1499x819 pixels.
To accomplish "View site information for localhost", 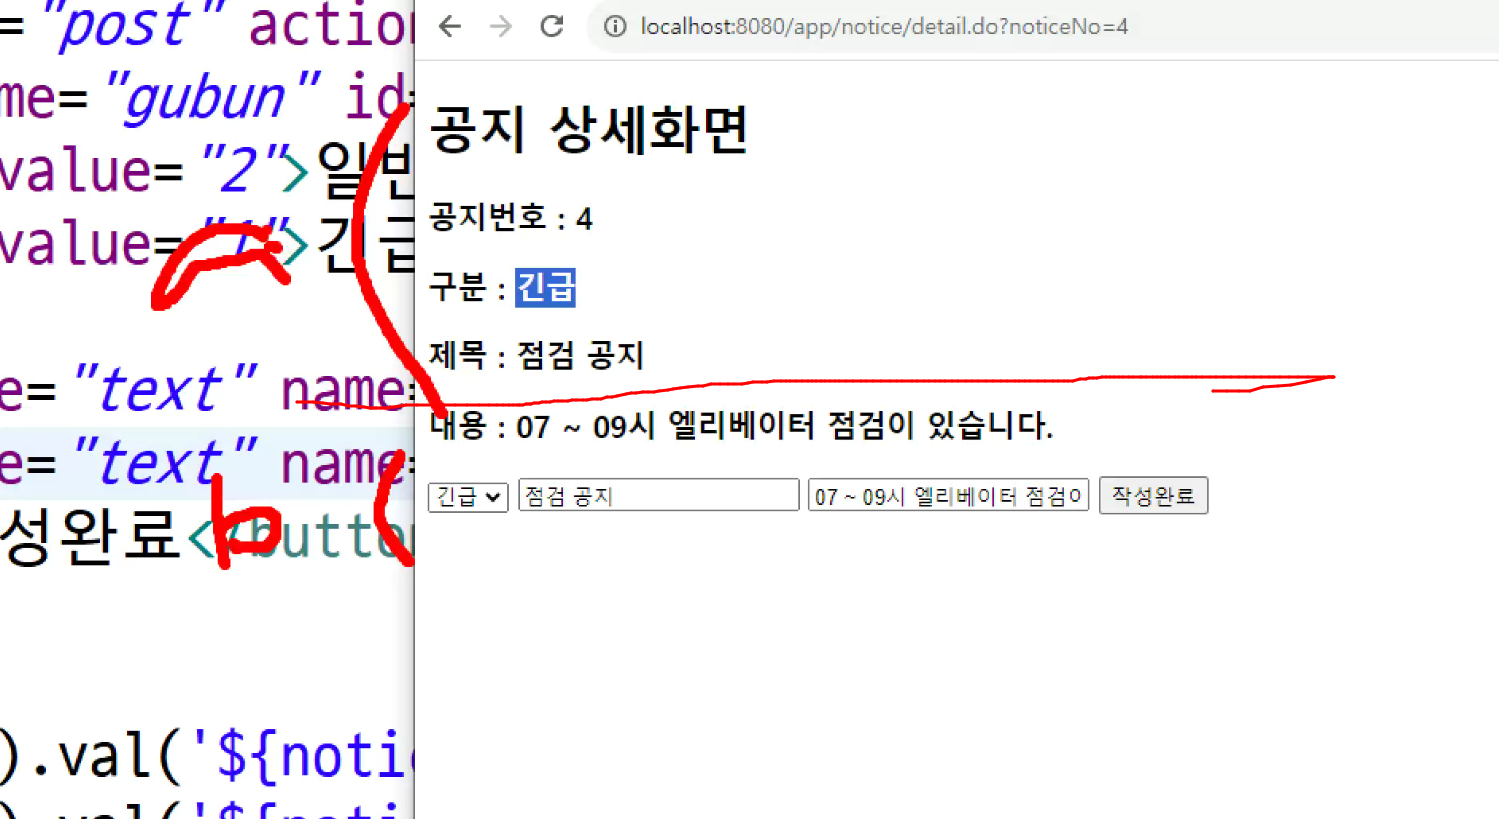I will tap(615, 27).
